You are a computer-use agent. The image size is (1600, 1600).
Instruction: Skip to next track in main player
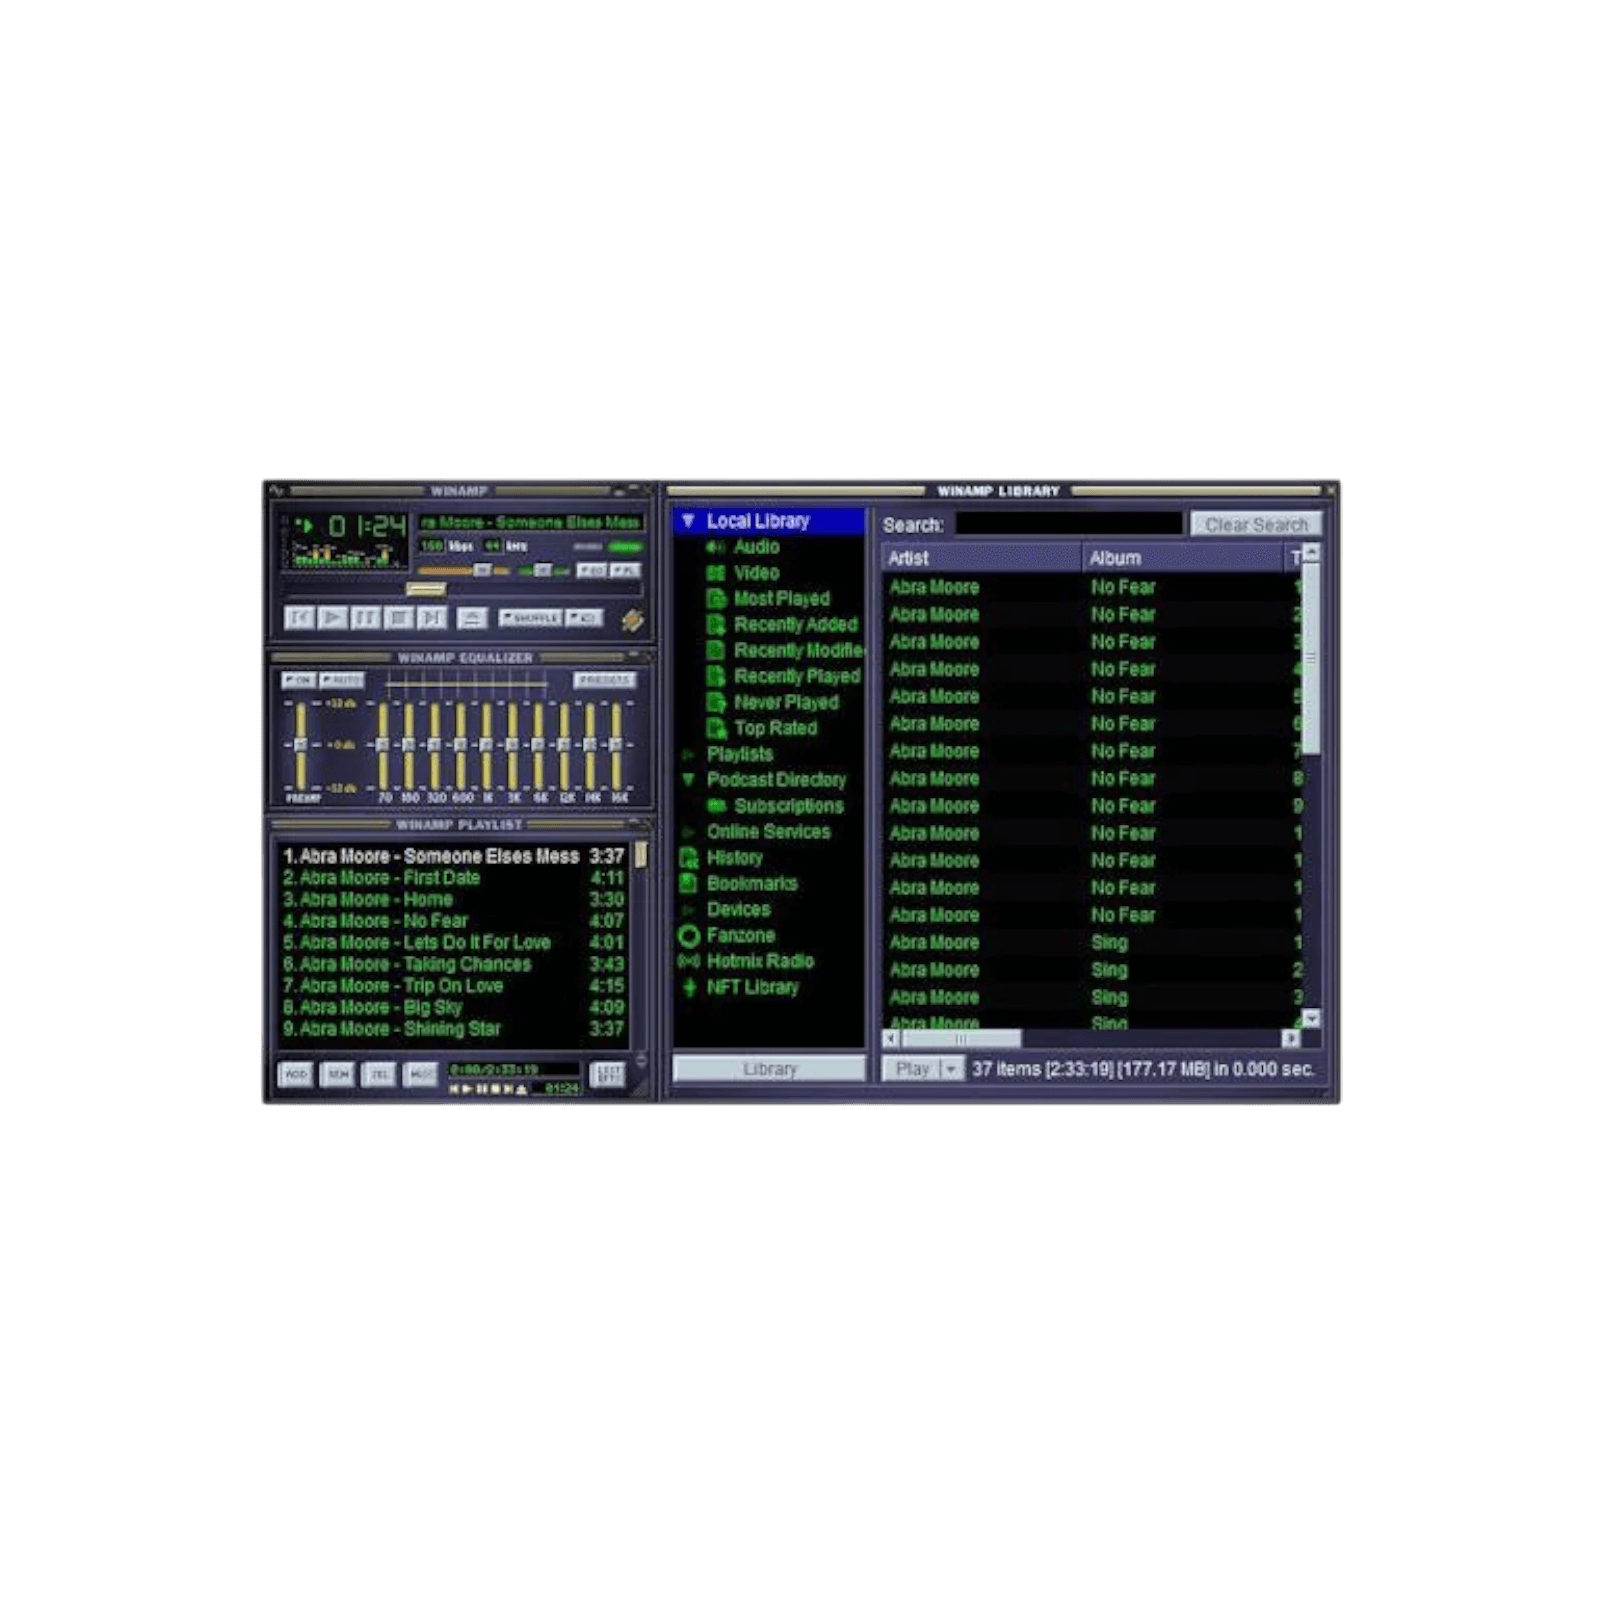pos(431,618)
